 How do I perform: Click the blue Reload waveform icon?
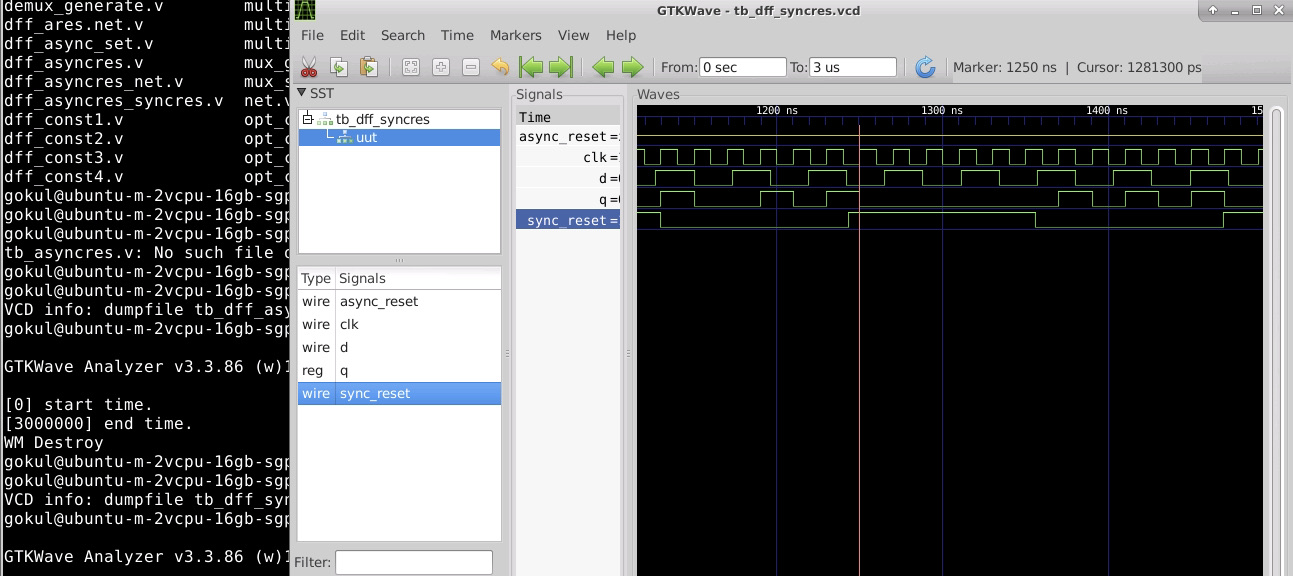pos(925,66)
